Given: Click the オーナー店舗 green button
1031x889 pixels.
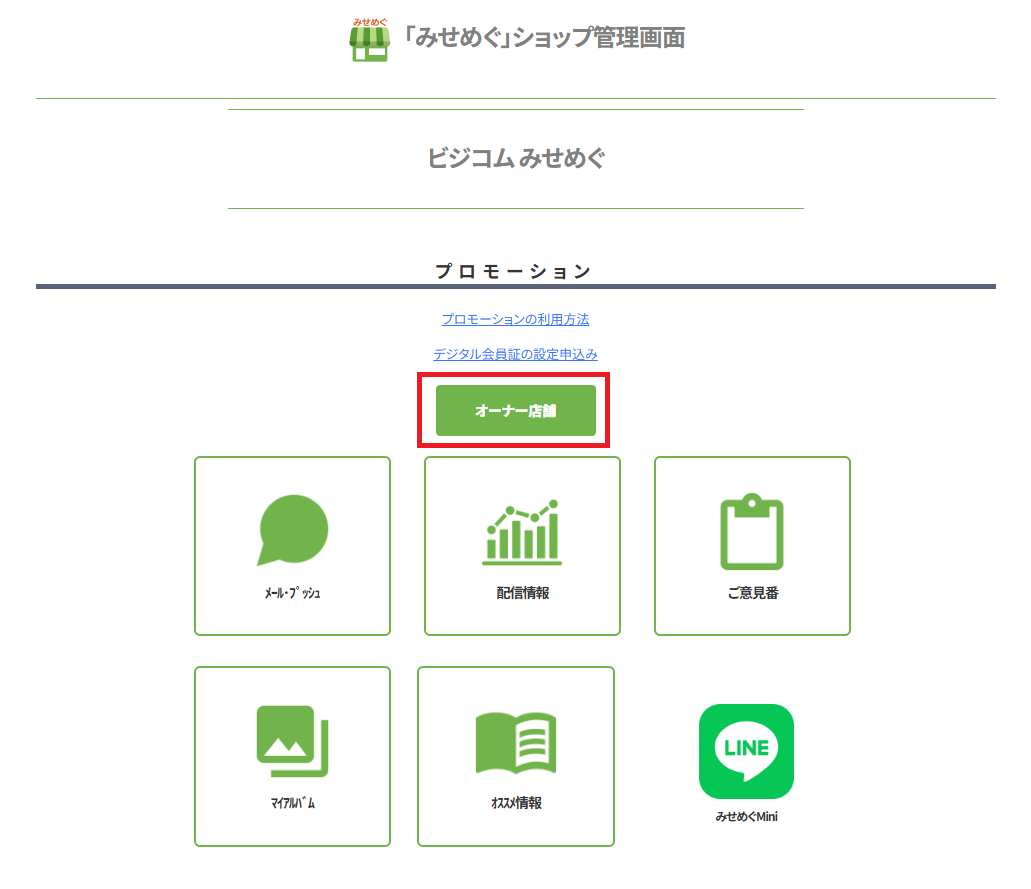Looking at the screenshot, I should (516, 410).
